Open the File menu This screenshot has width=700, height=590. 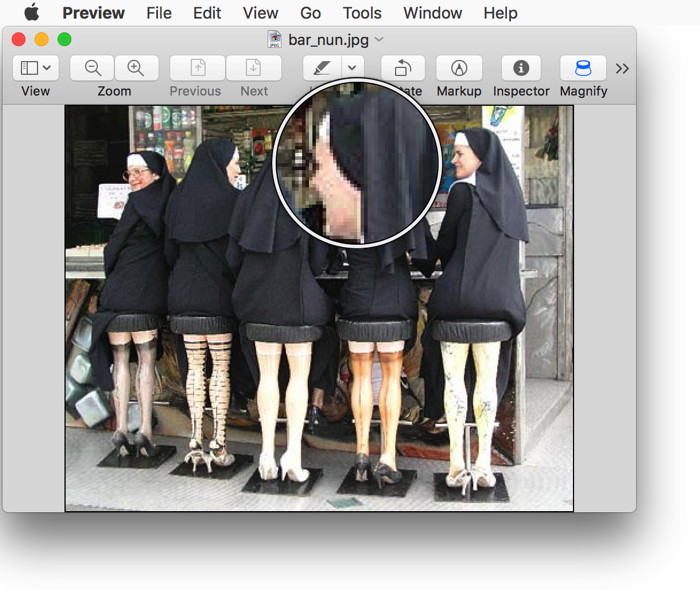(x=159, y=13)
